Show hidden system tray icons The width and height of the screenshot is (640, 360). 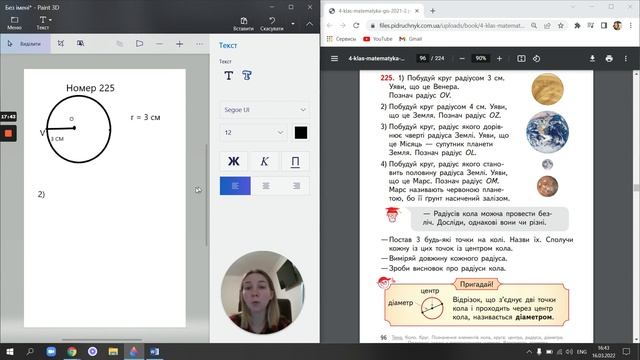pos(529,351)
